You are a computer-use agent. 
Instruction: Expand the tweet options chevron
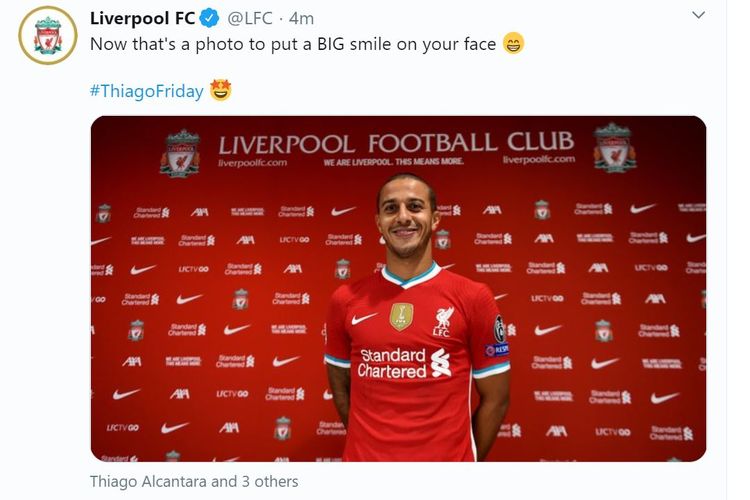click(698, 15)
